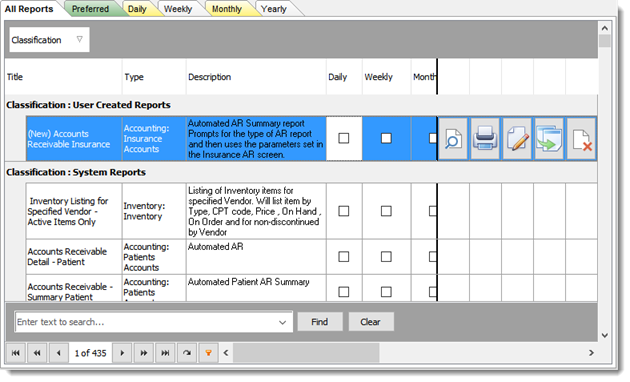Click scroll left arrow on horizontal scrollbar
The image size is (630, 382).
(x=226, y=353)
